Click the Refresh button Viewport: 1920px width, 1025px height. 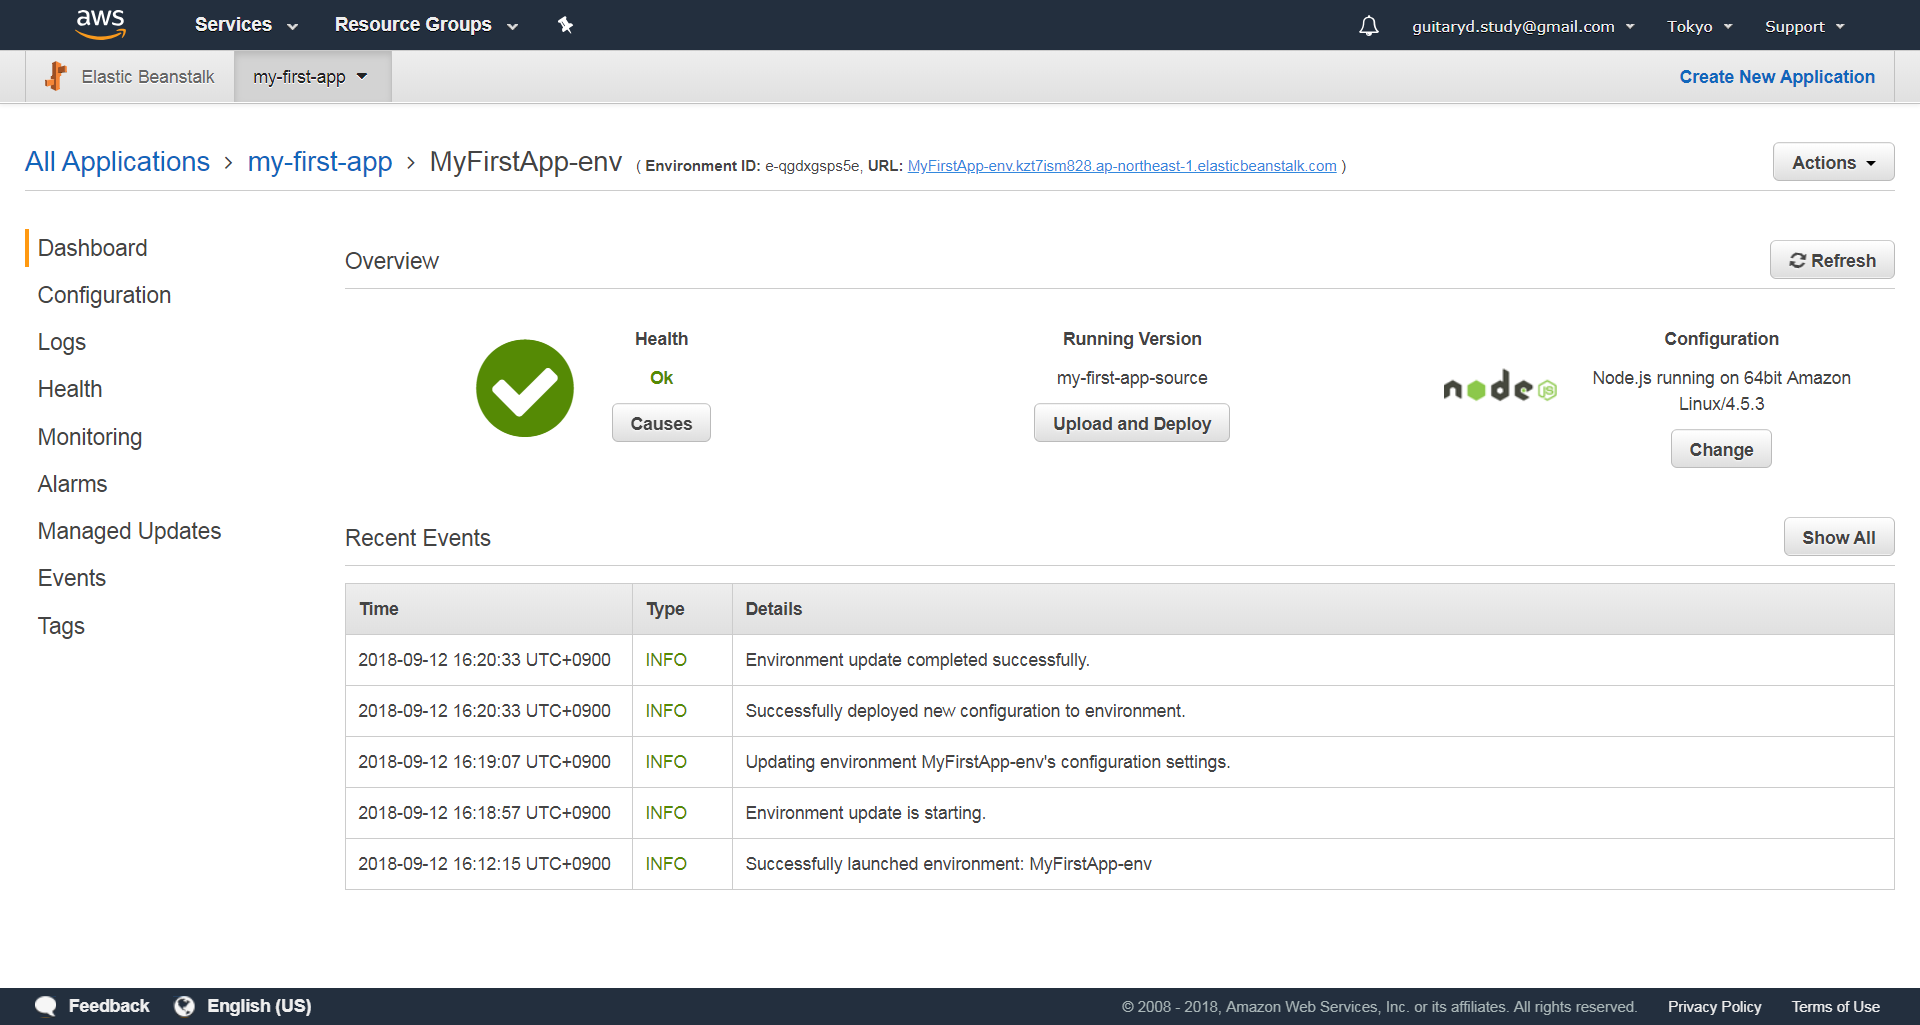(x=1832, y=260)
